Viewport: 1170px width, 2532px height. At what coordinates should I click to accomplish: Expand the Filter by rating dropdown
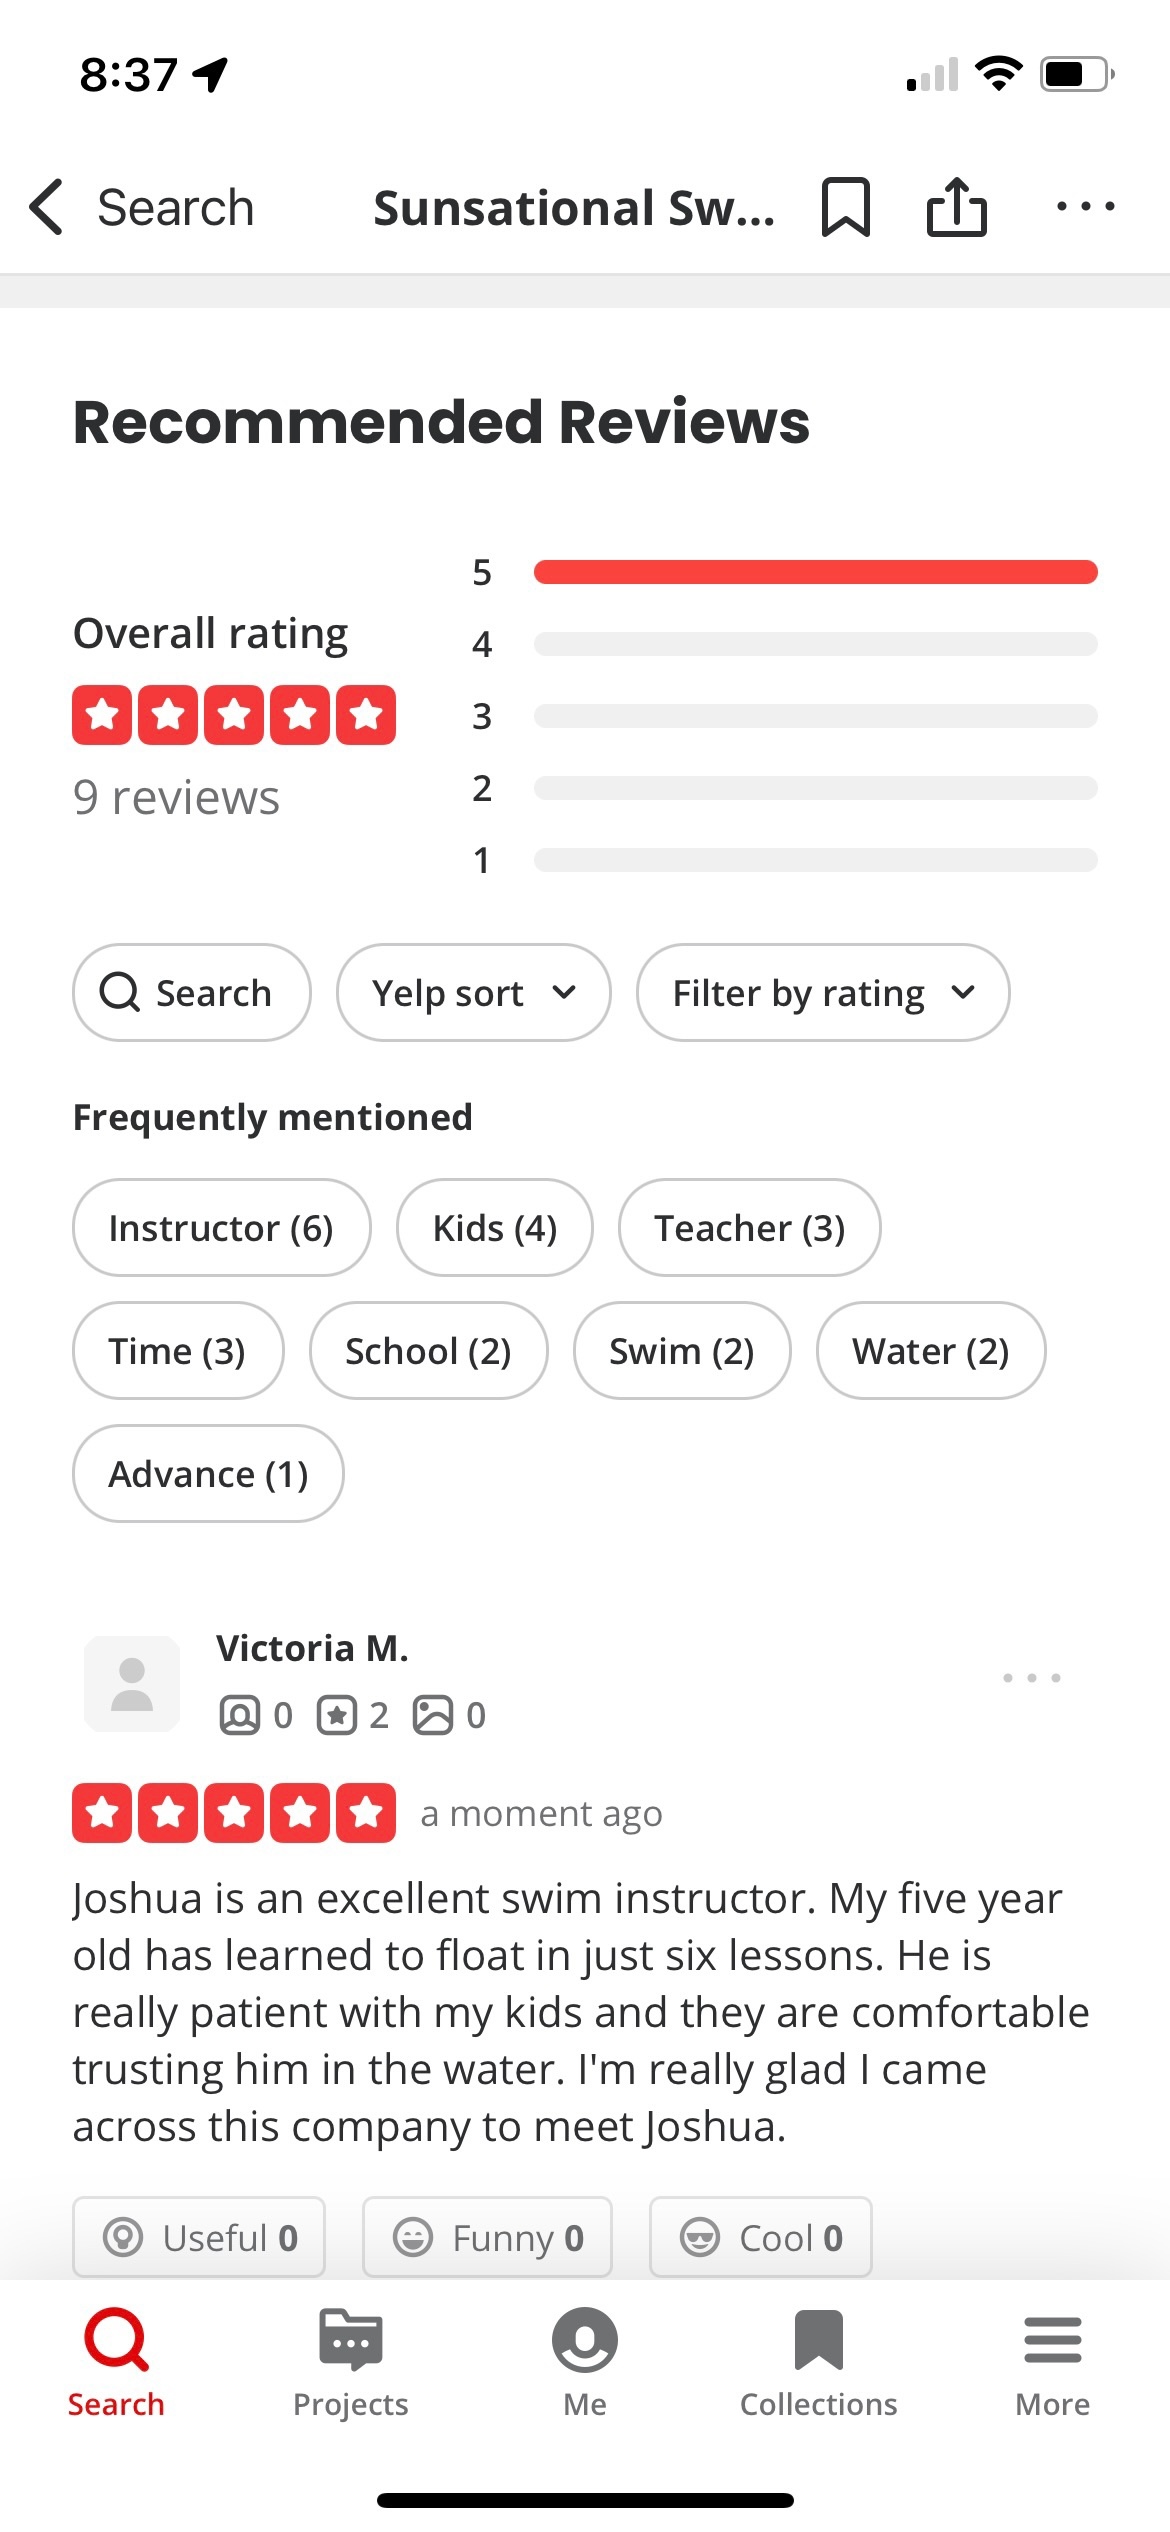[x=822, y=993]
